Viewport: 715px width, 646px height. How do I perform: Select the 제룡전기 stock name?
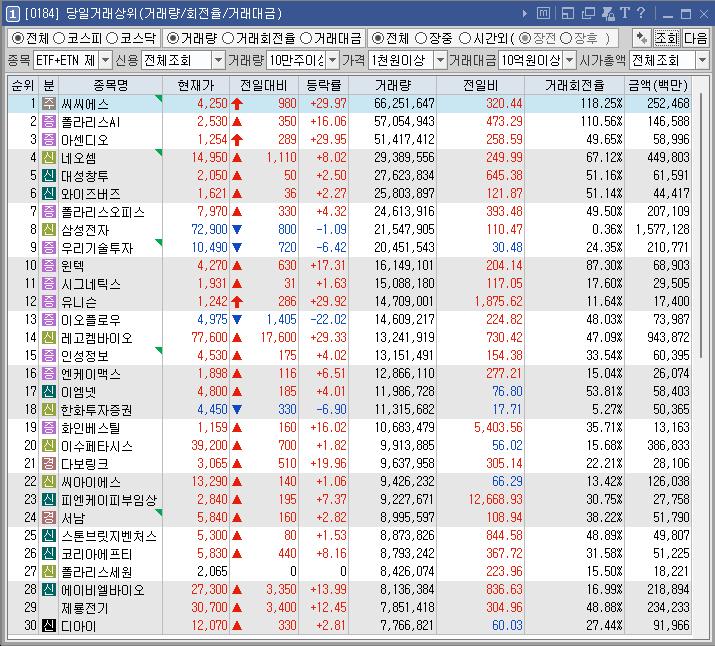coord(85,608)
